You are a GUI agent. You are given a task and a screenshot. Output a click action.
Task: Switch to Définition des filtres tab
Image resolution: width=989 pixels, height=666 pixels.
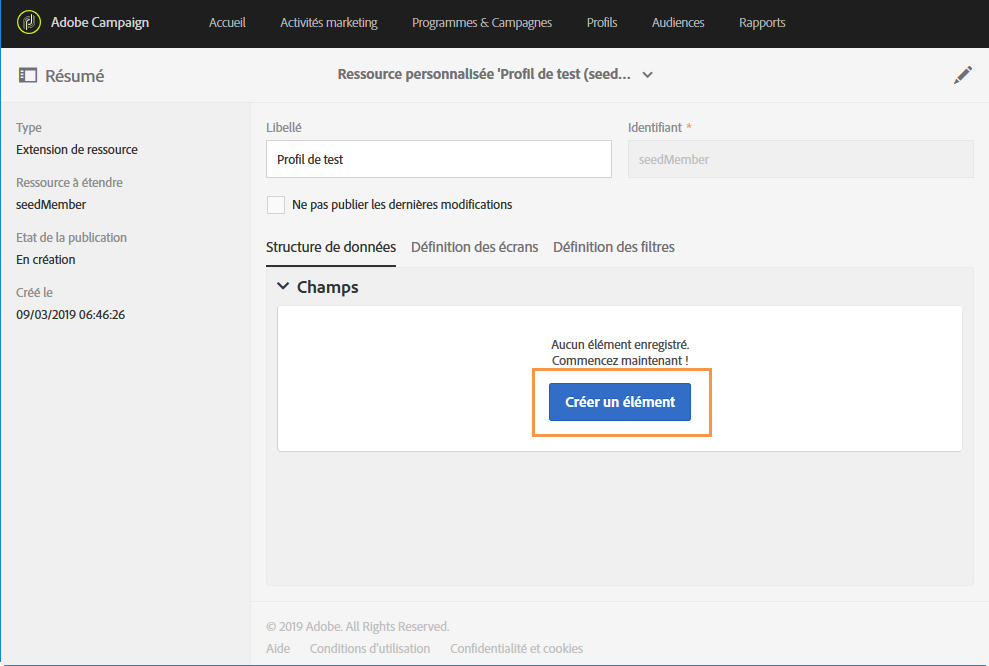coord(614,247)
